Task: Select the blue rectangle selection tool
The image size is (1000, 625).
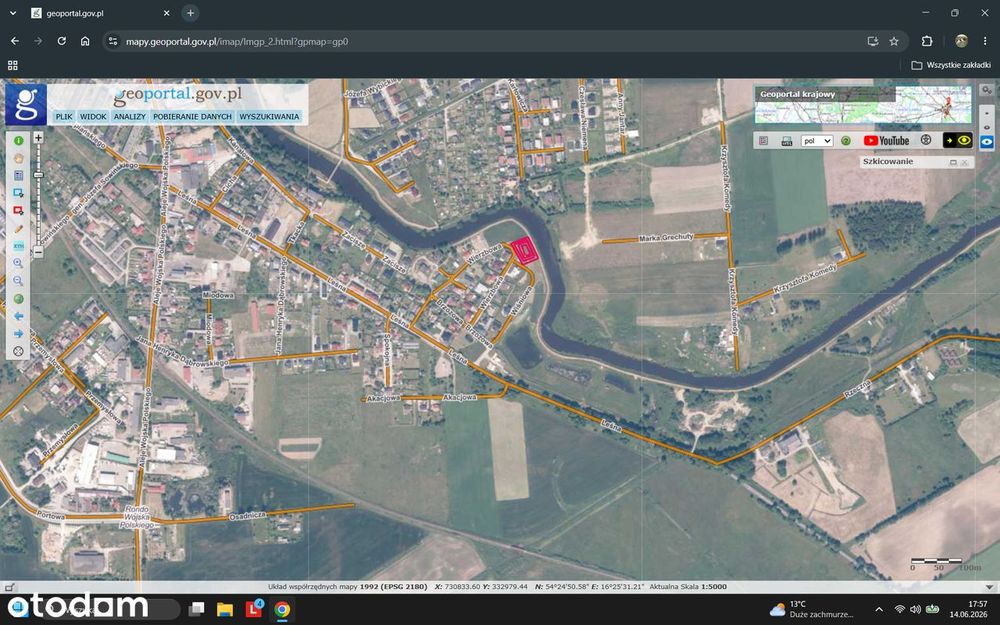Action: pyautogui.click(x=18, y=193)
